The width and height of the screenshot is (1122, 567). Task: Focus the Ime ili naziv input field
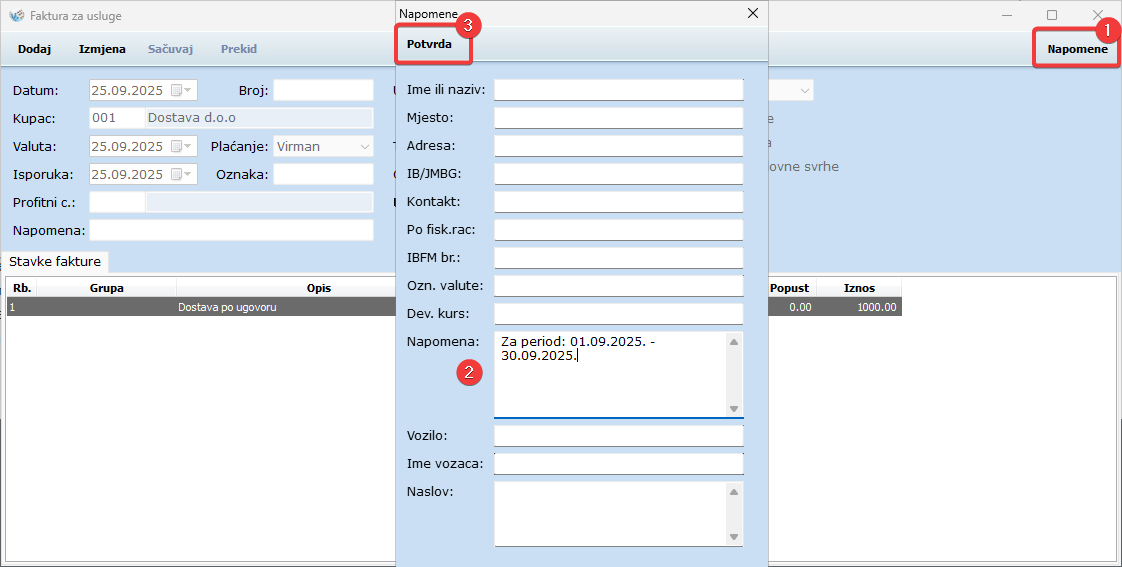(618, 90)
